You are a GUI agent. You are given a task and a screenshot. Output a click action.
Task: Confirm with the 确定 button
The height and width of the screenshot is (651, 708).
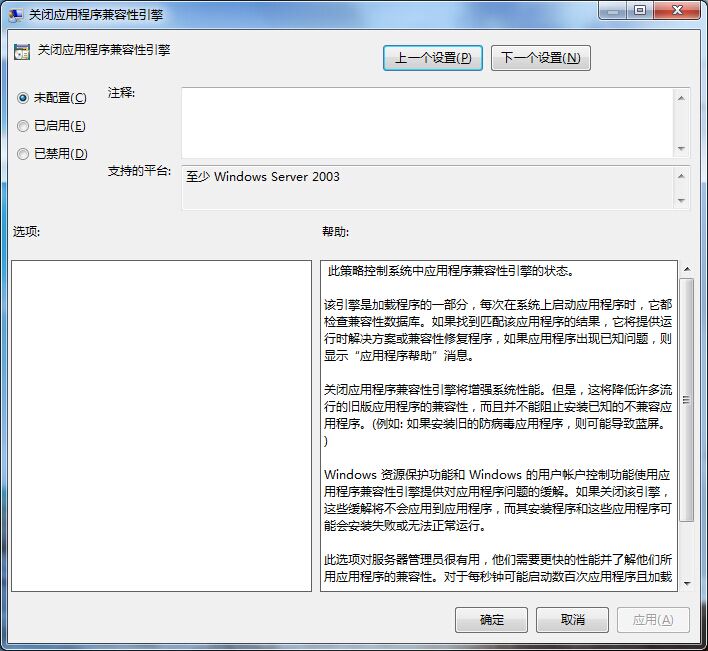491,620
